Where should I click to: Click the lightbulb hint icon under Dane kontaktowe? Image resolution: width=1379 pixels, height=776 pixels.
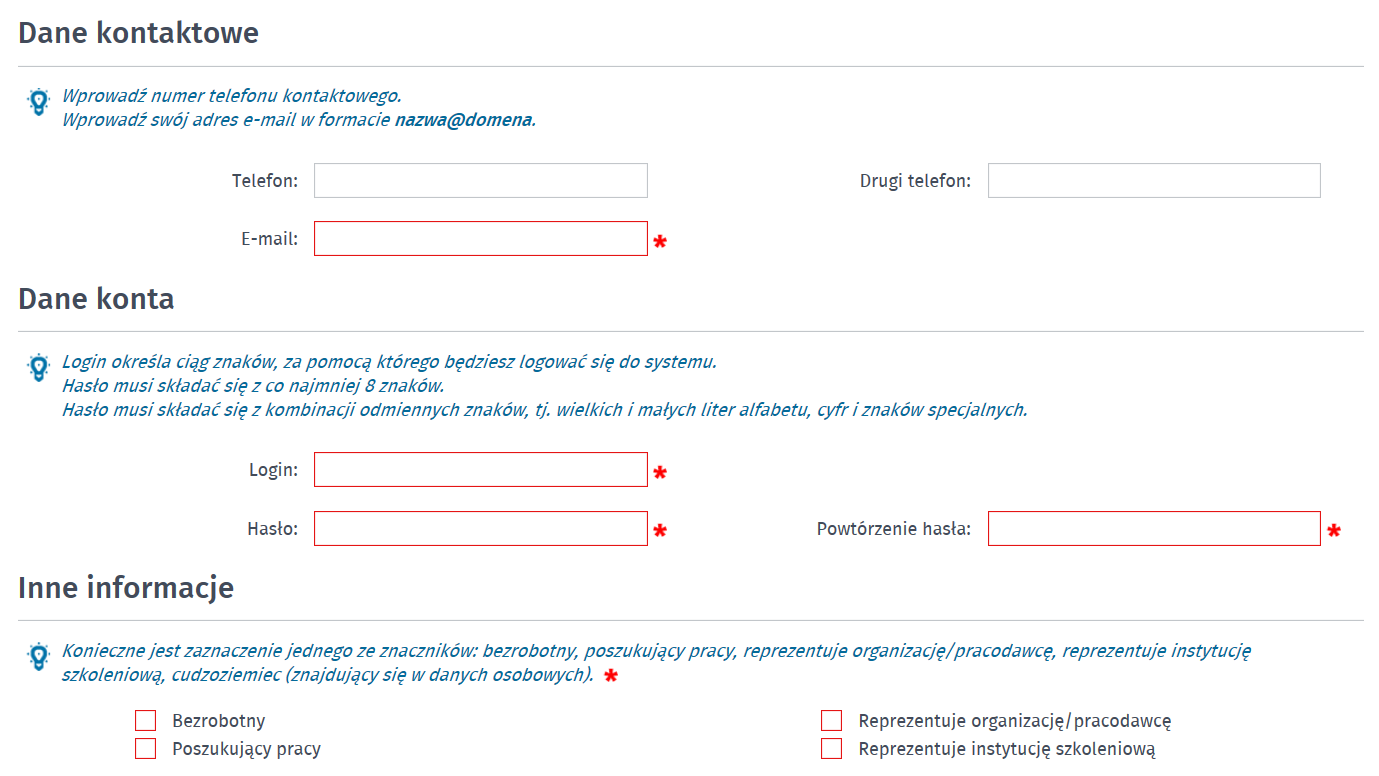[38, 101]
